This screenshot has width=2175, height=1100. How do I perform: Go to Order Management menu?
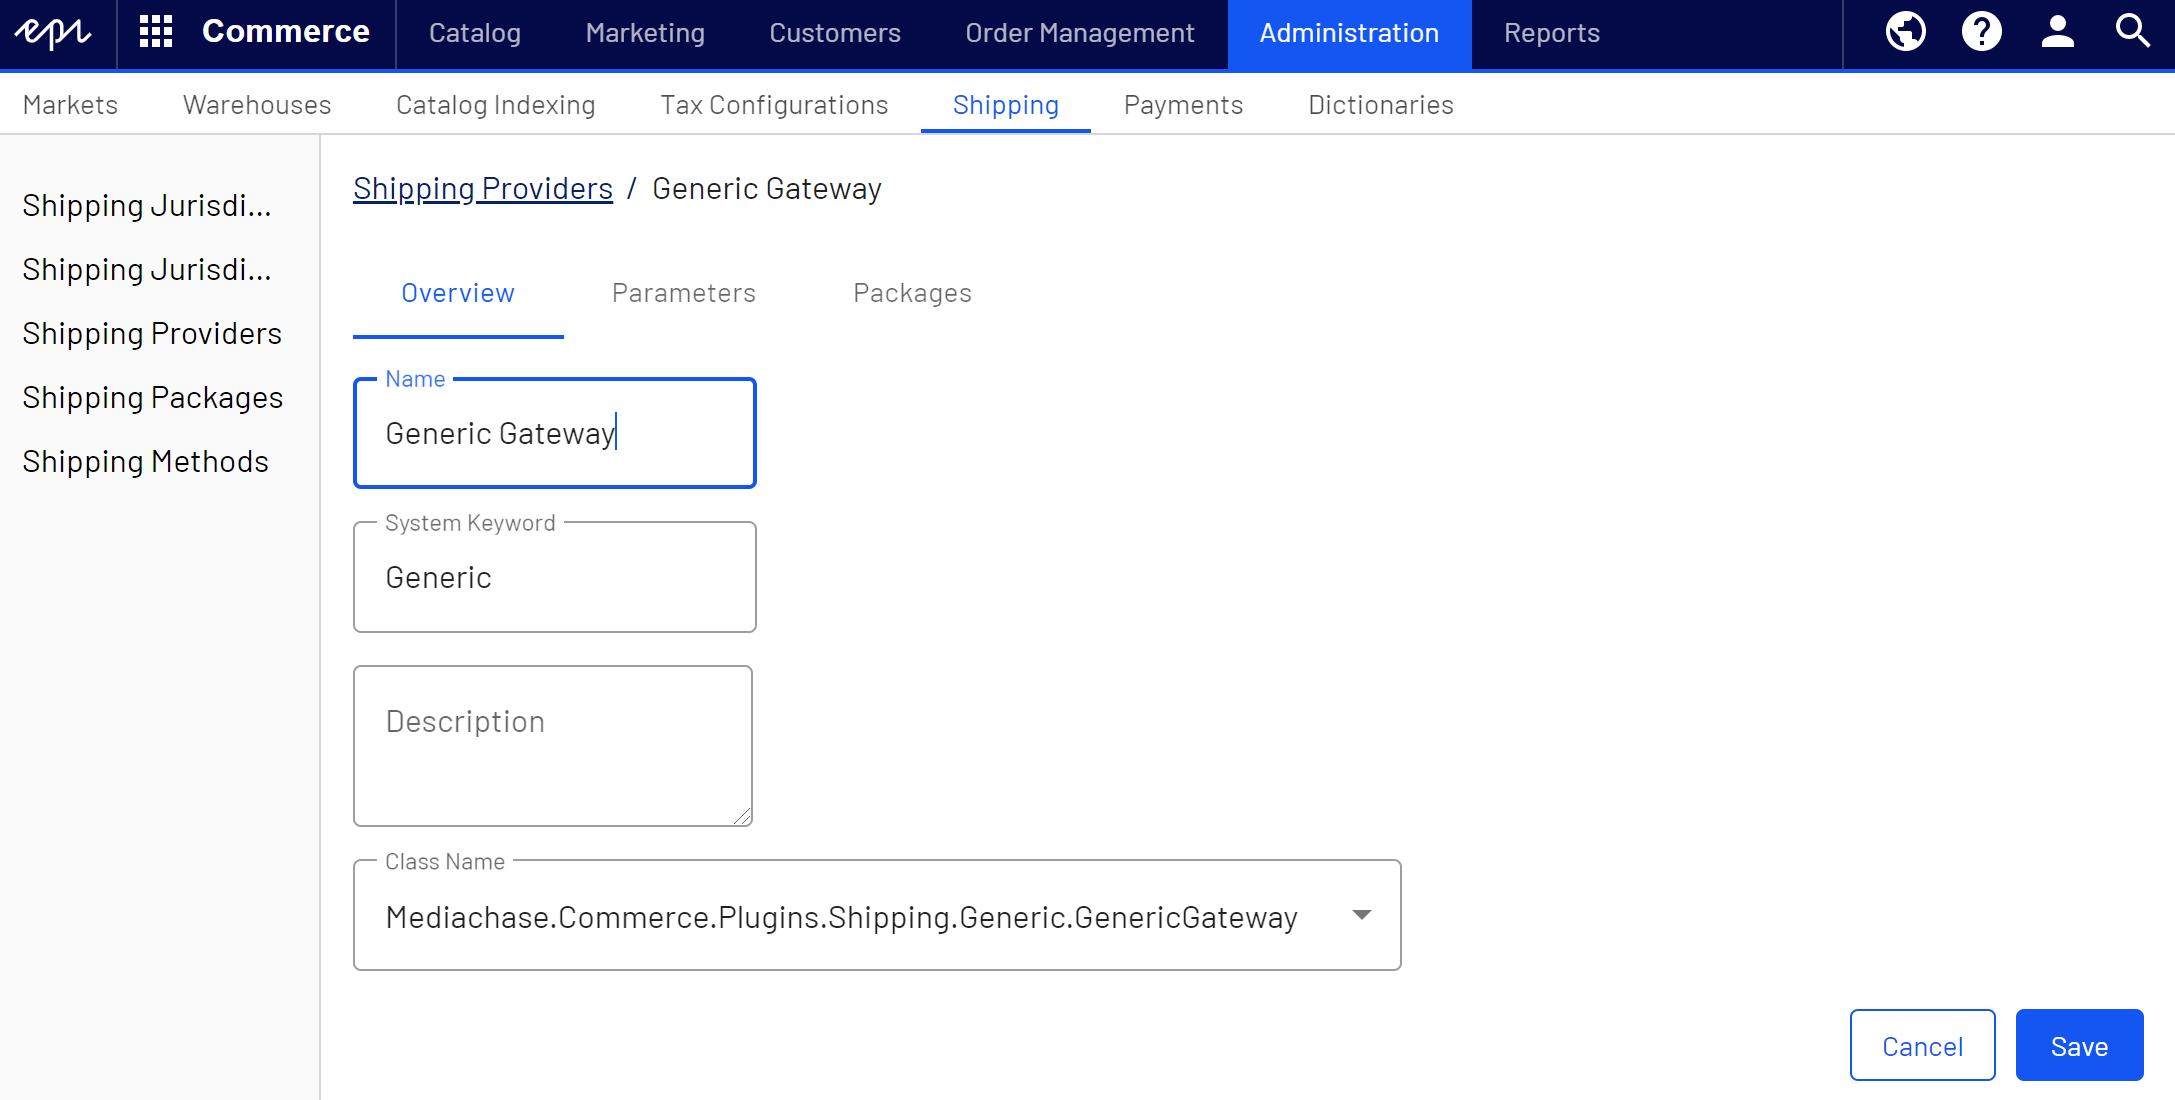pyautogui.click(x=1080, y=33)
